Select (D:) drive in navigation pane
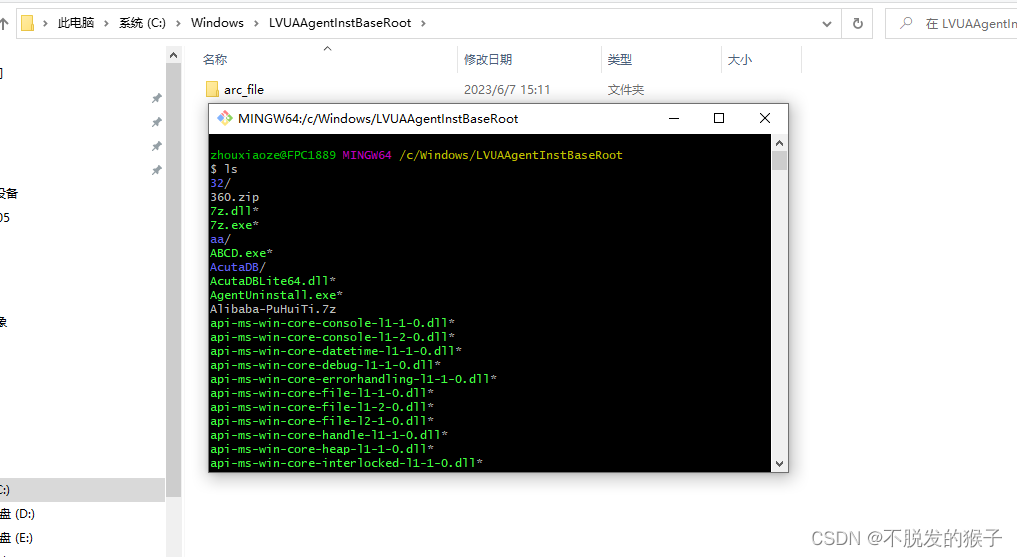Image resolution: width=1017 pixels, height=557 pixels. click(18, 514)
